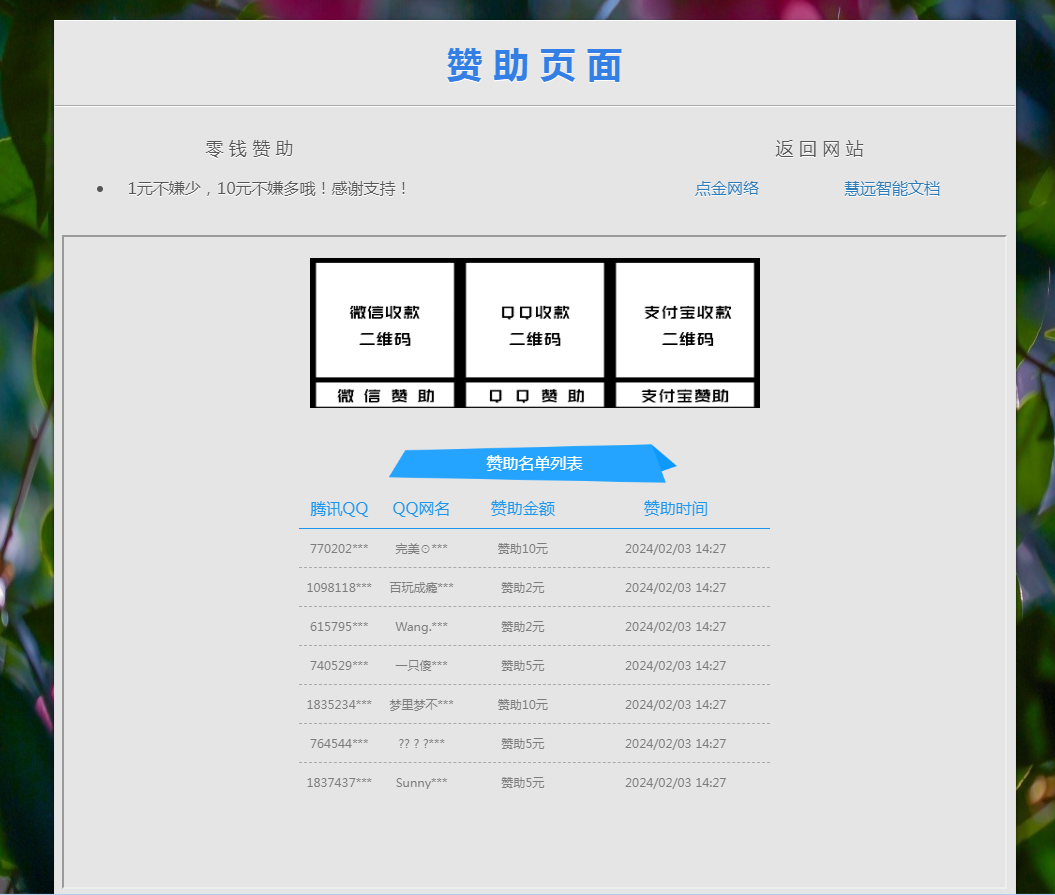
Task: Open the 点金网络 link
Action: [727, 188]
